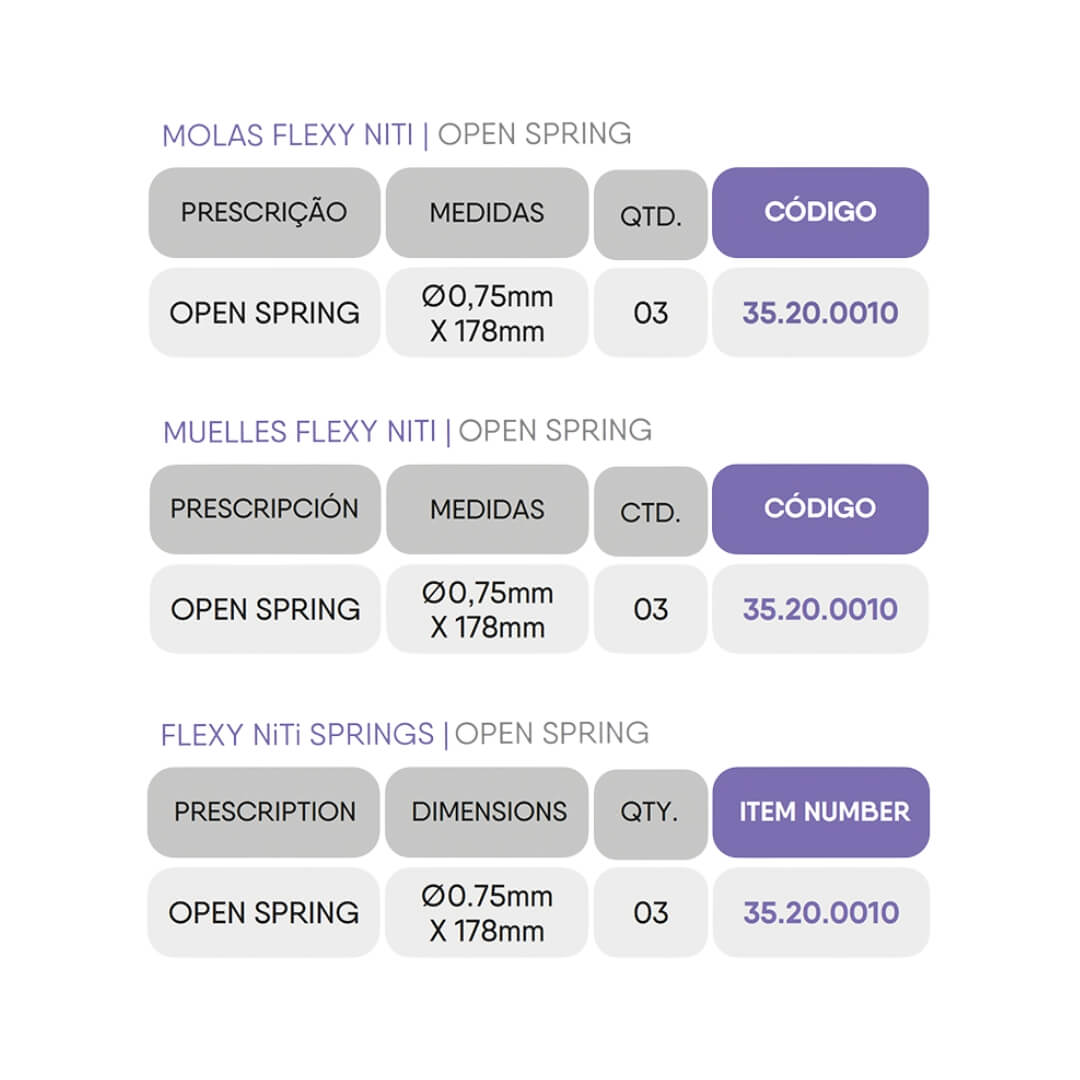Click OPEN SPRING cell under PRESCRIÇÃO

[x=264, y=313]
